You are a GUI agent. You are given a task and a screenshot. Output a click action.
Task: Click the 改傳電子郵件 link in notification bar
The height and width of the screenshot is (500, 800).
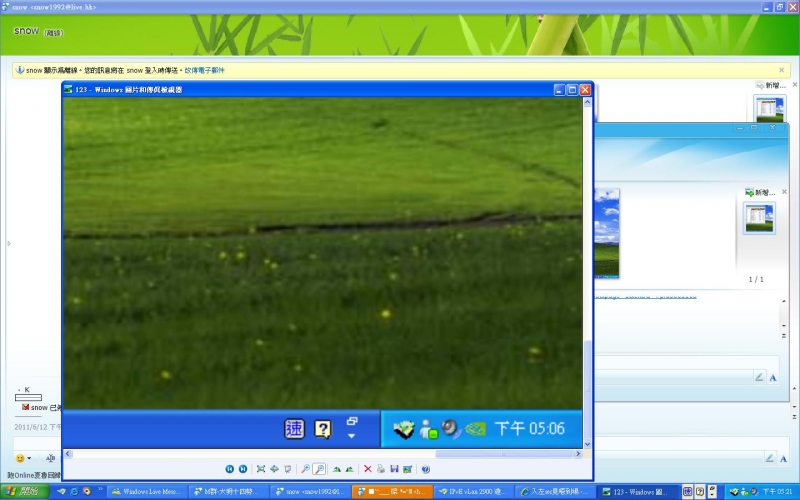(x=205, y=71)
